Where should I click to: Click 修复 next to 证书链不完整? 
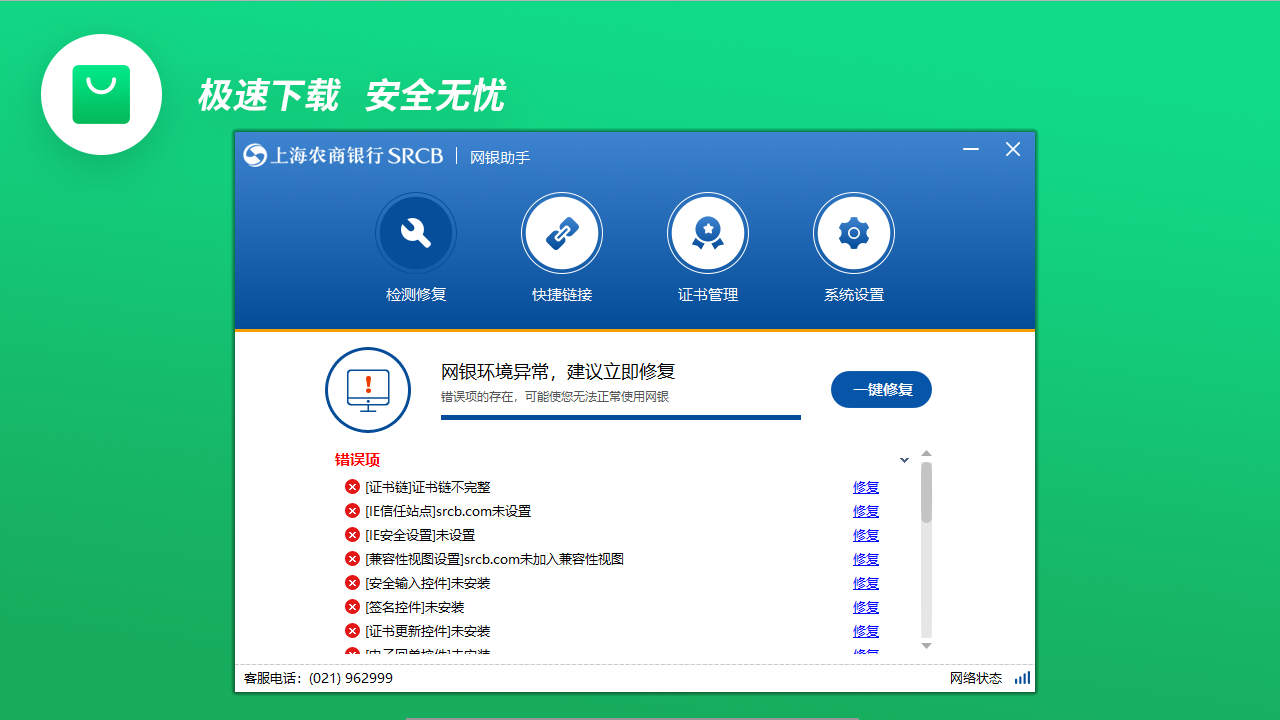865,487
